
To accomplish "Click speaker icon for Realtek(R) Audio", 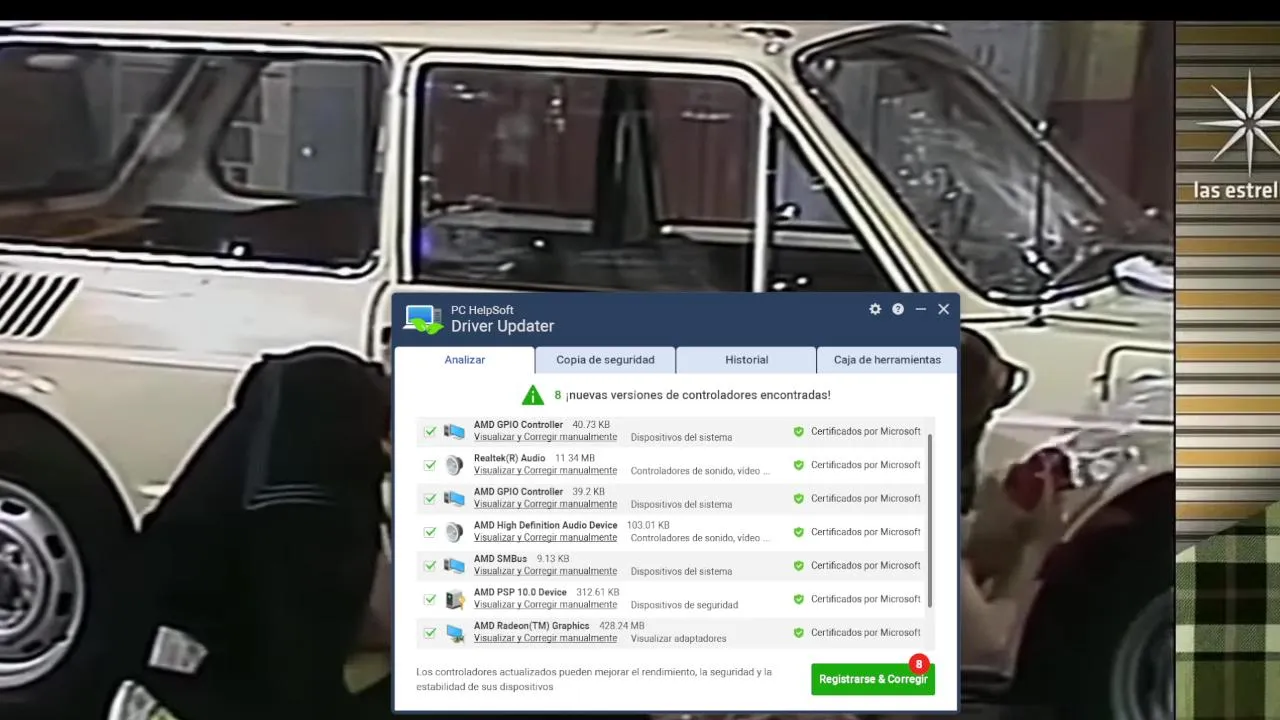I will [x=455, y=465].
